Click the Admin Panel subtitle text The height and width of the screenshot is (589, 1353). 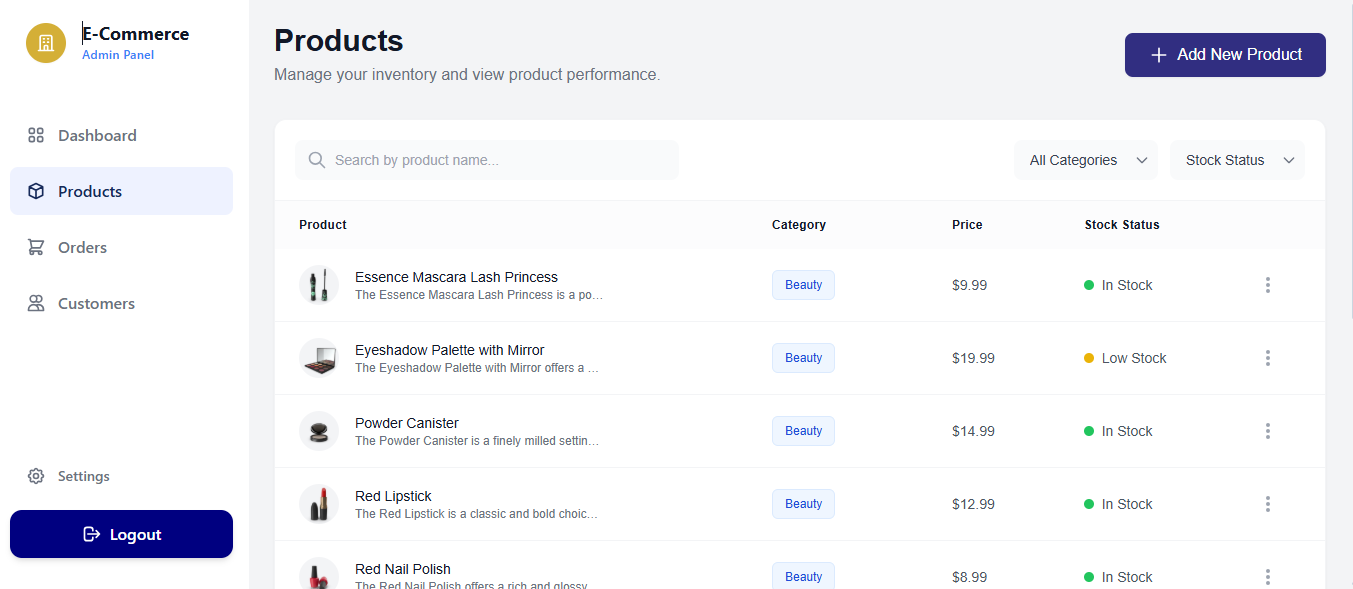(x=118, y=55)
